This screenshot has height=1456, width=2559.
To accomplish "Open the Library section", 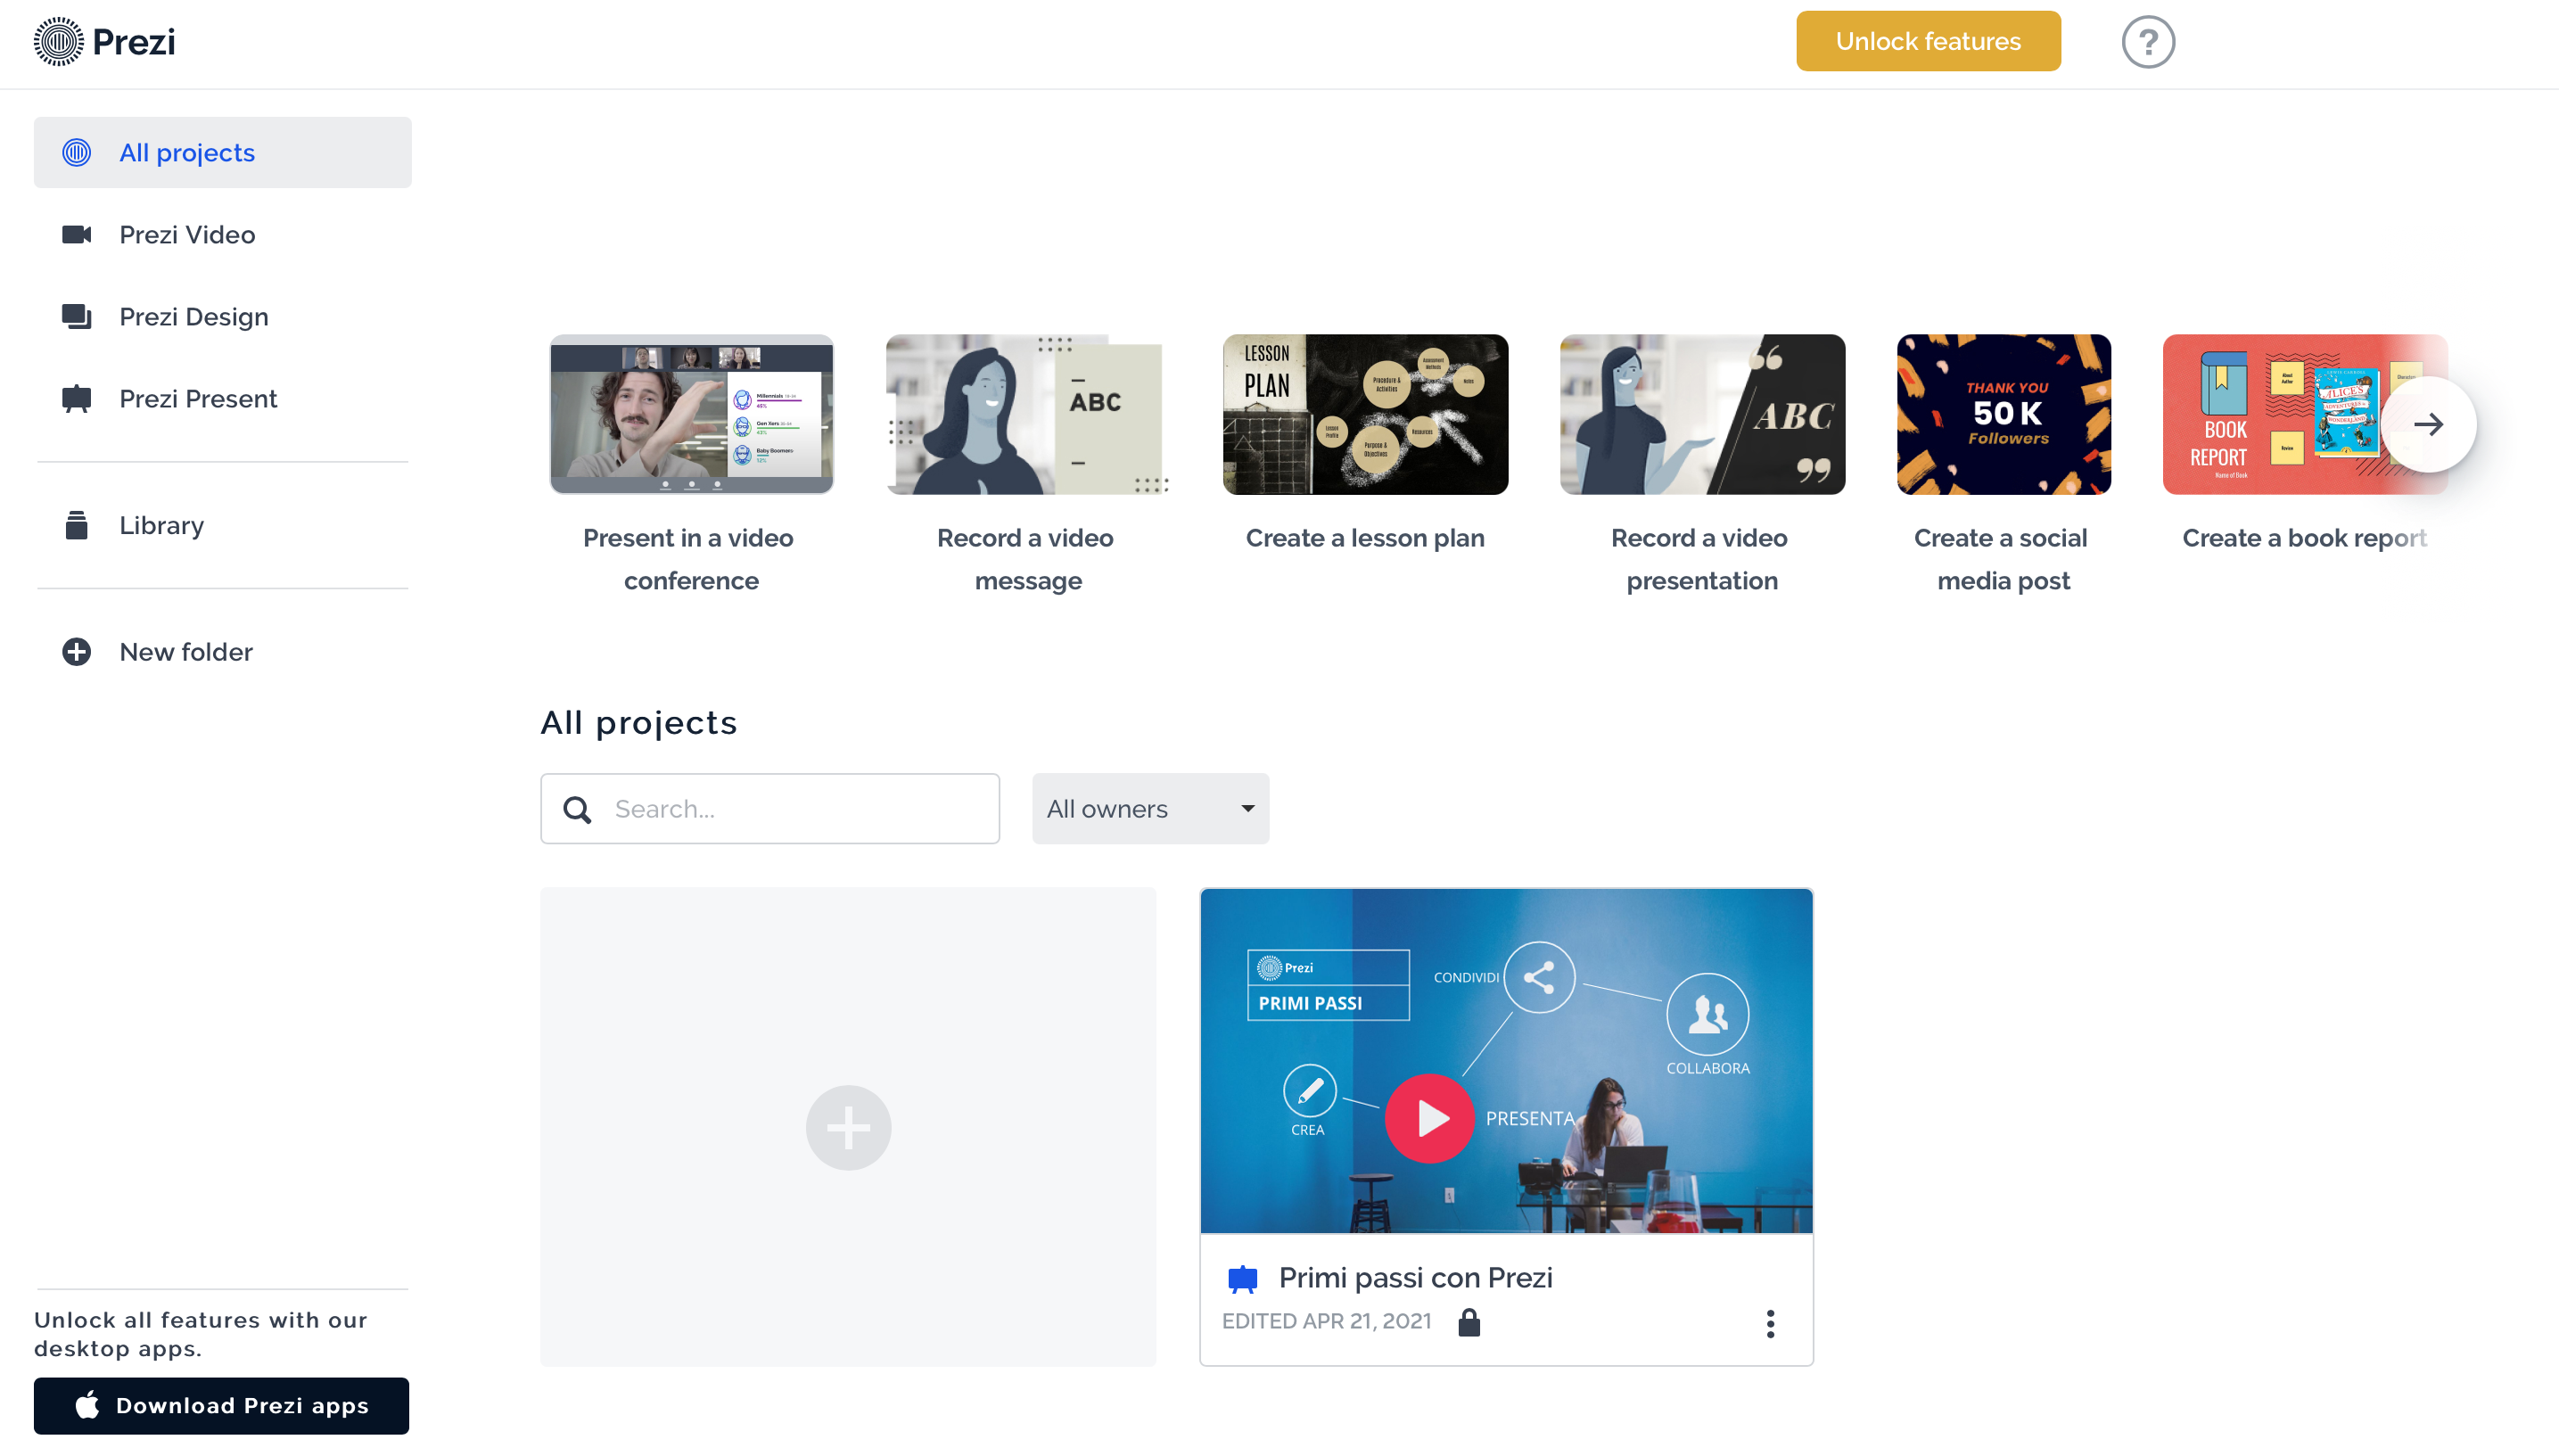I will [x=222, y=525].
